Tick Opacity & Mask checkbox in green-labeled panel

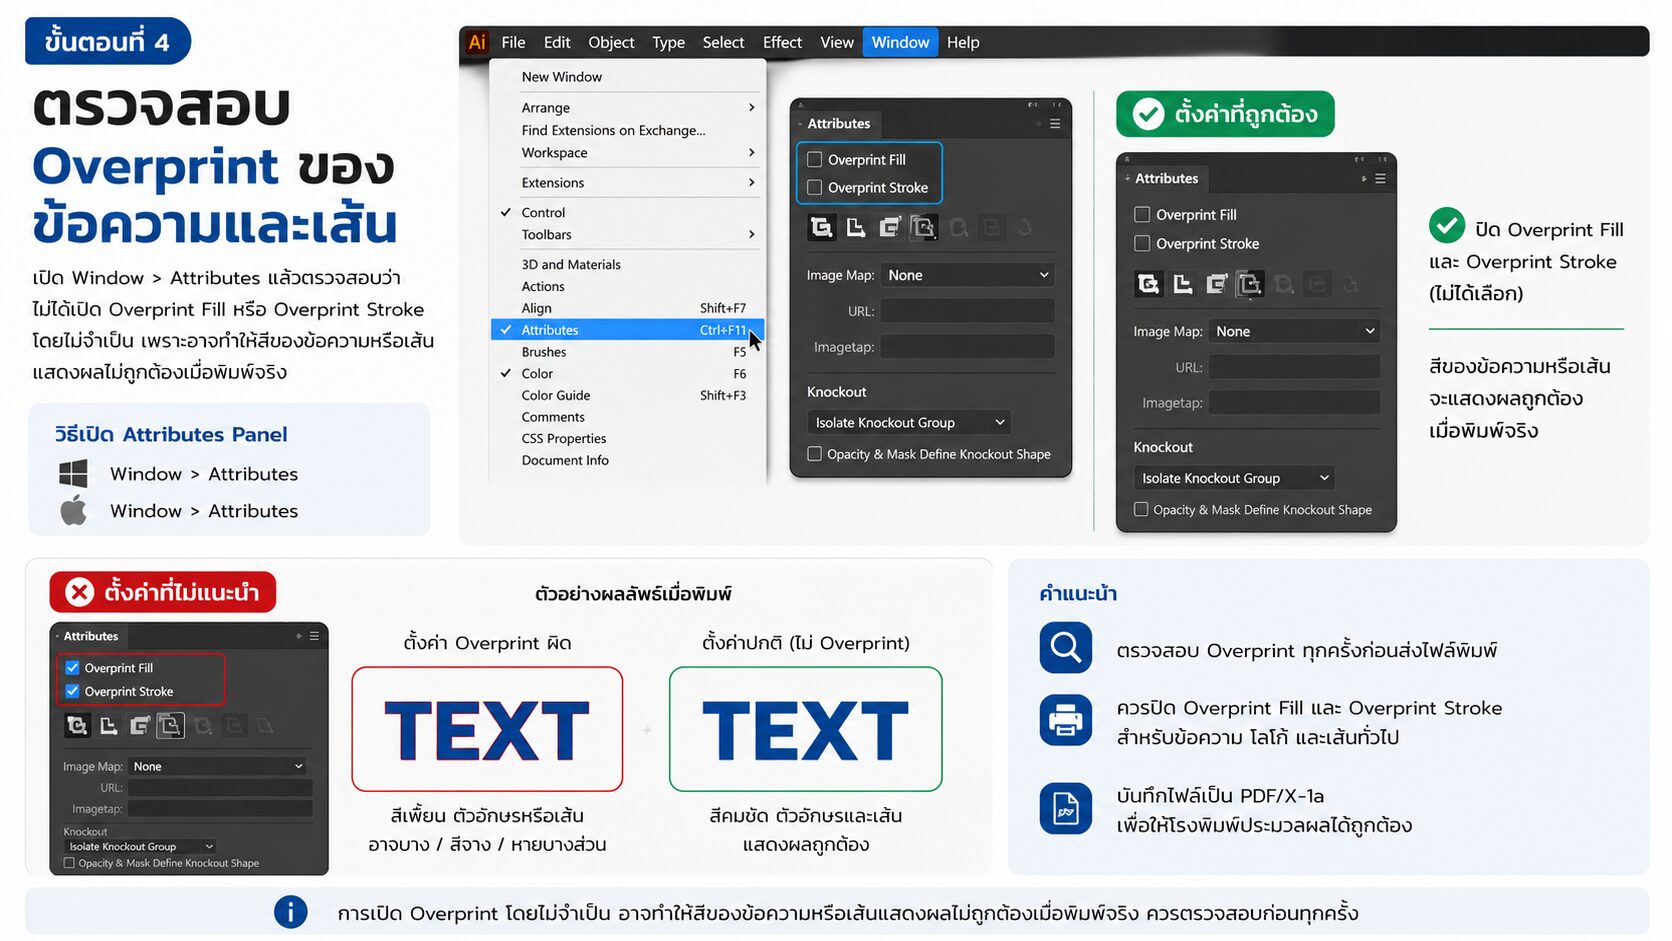coord(1141,509)
